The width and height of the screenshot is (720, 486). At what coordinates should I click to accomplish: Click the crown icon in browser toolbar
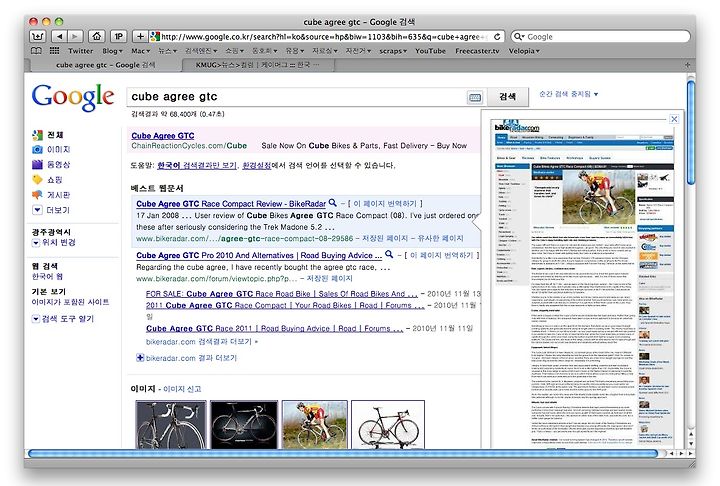click(37, 36)
